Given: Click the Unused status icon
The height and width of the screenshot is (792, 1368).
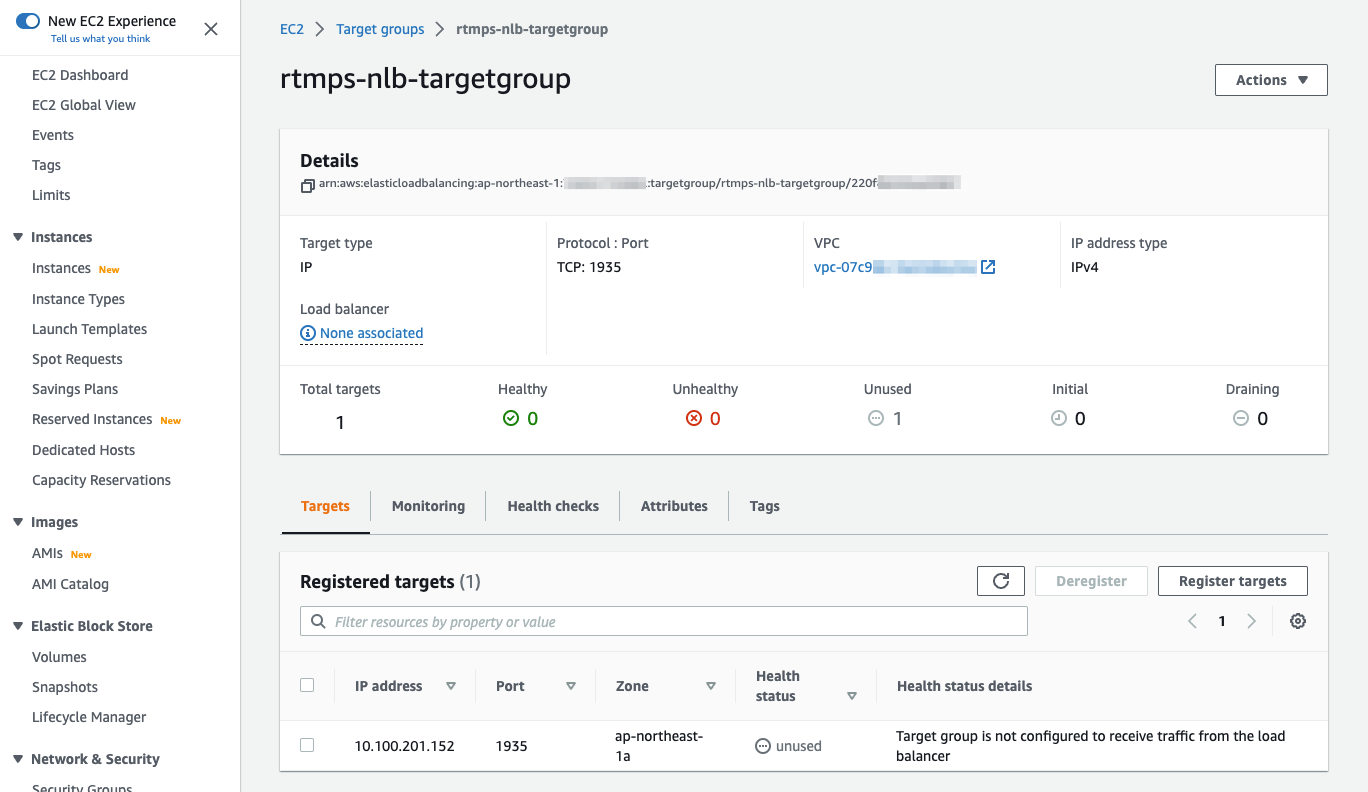Looking at the screenshot, I should click(x=876, y=419).
